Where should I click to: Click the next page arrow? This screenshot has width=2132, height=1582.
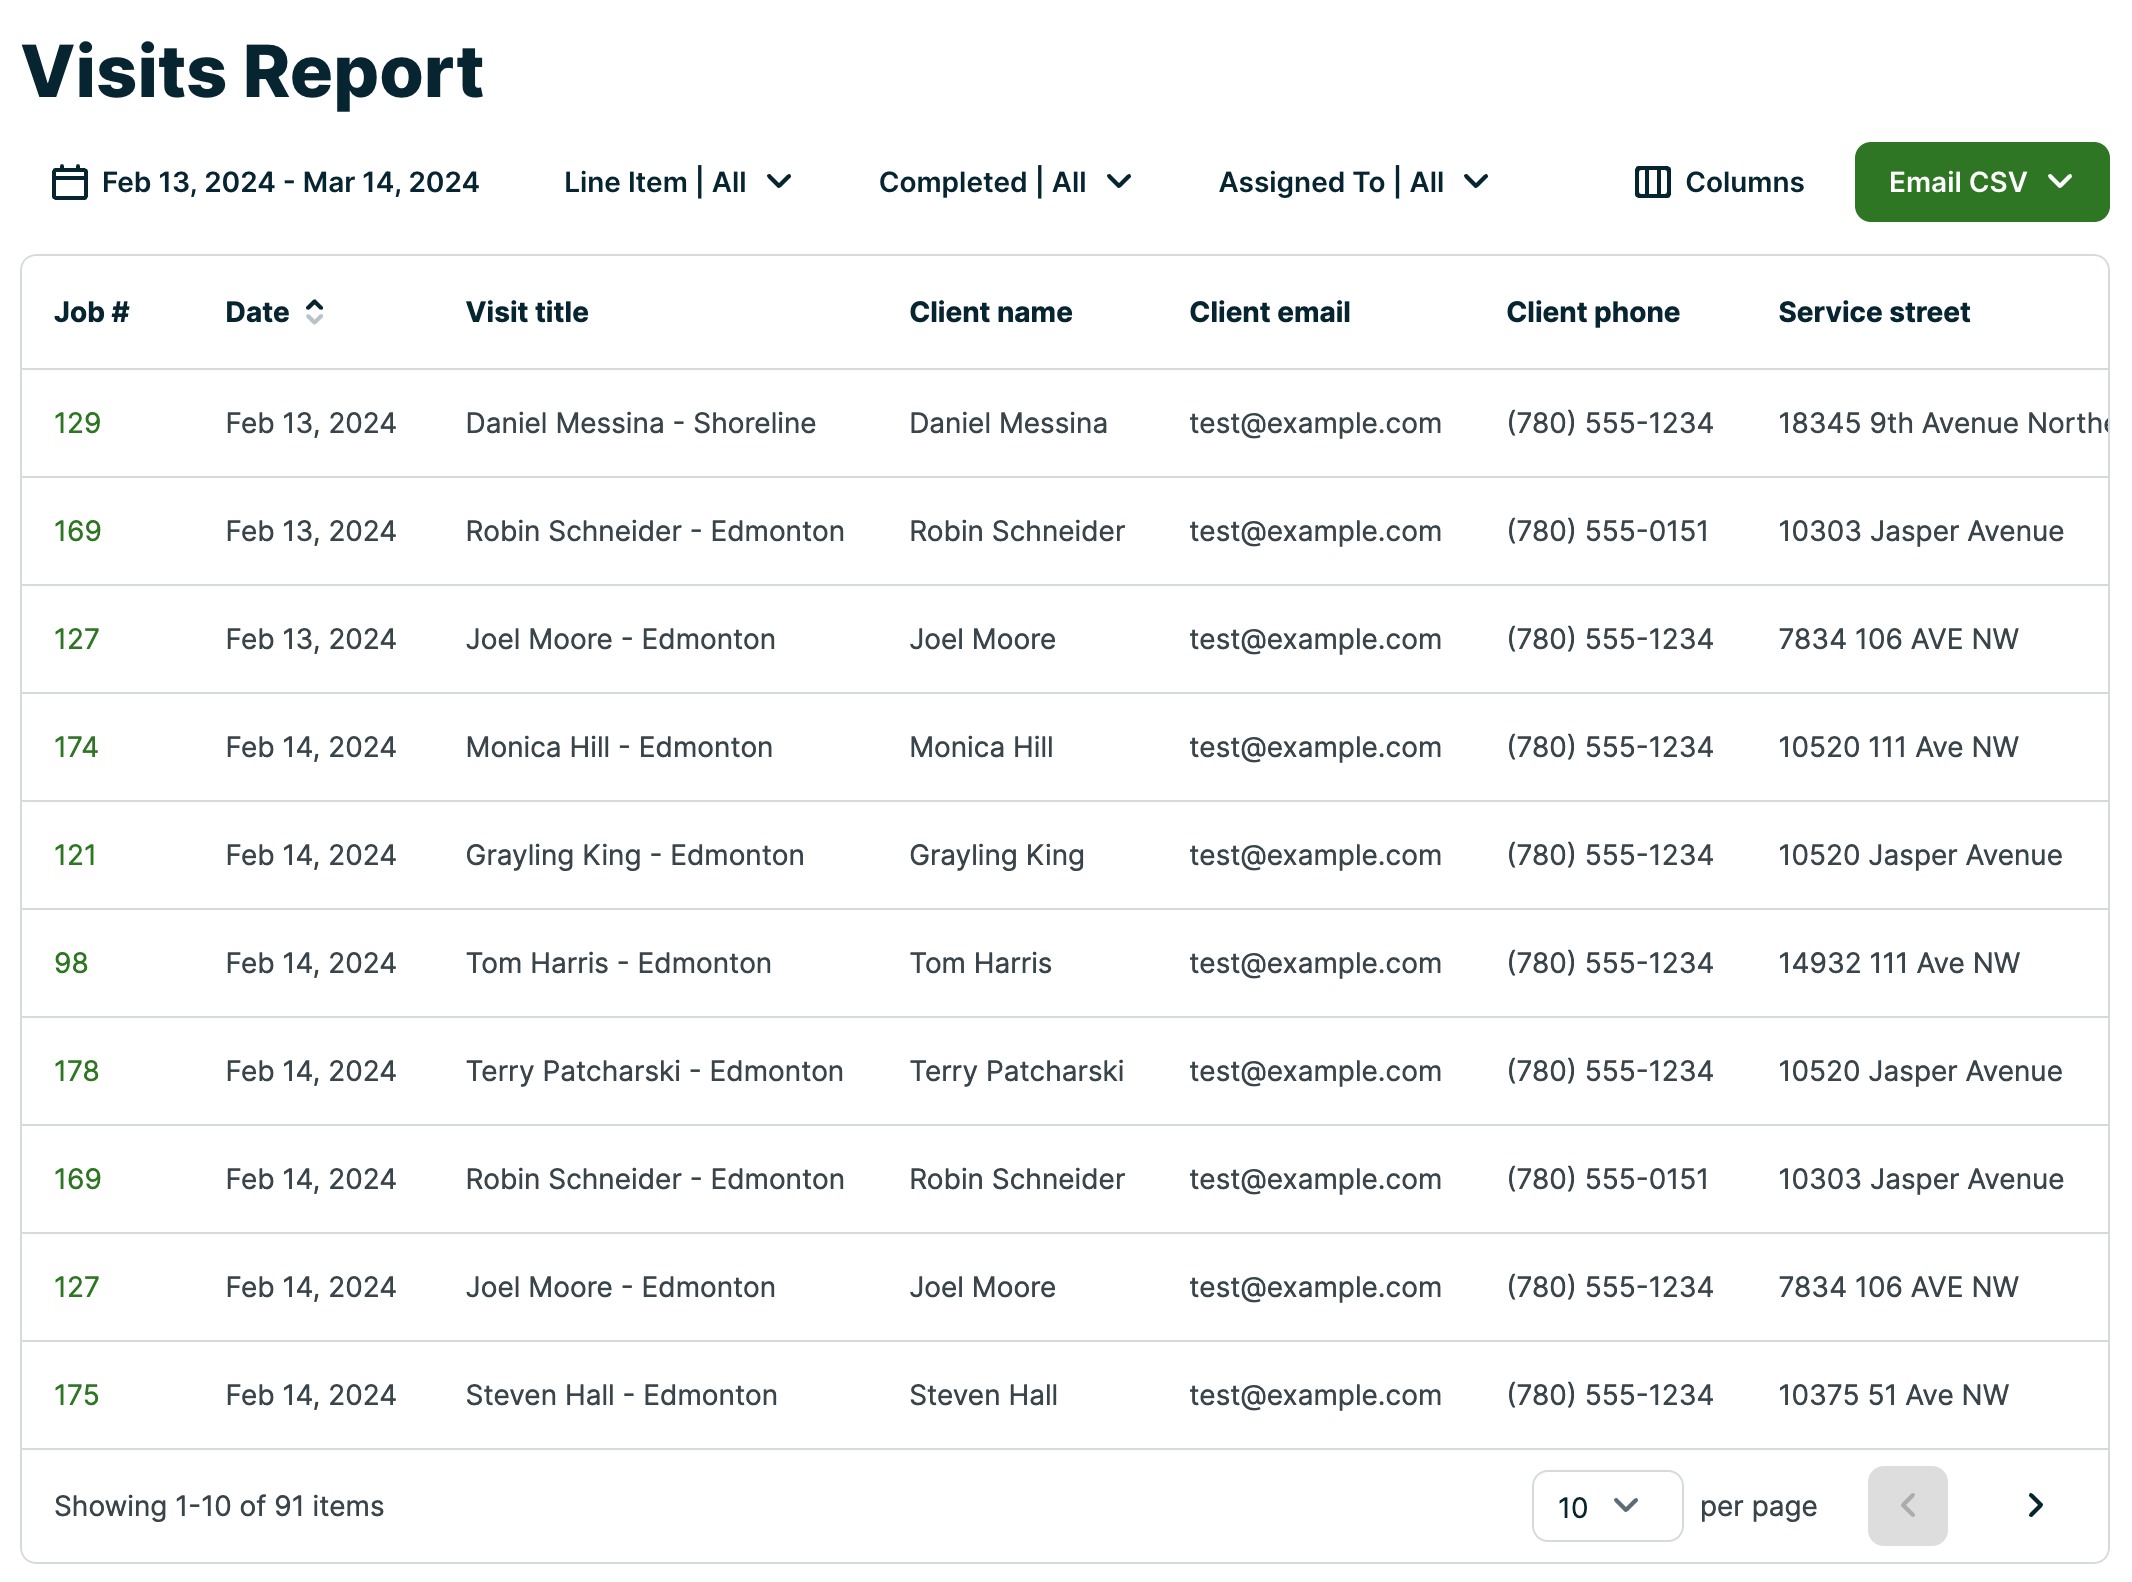2033,1506
